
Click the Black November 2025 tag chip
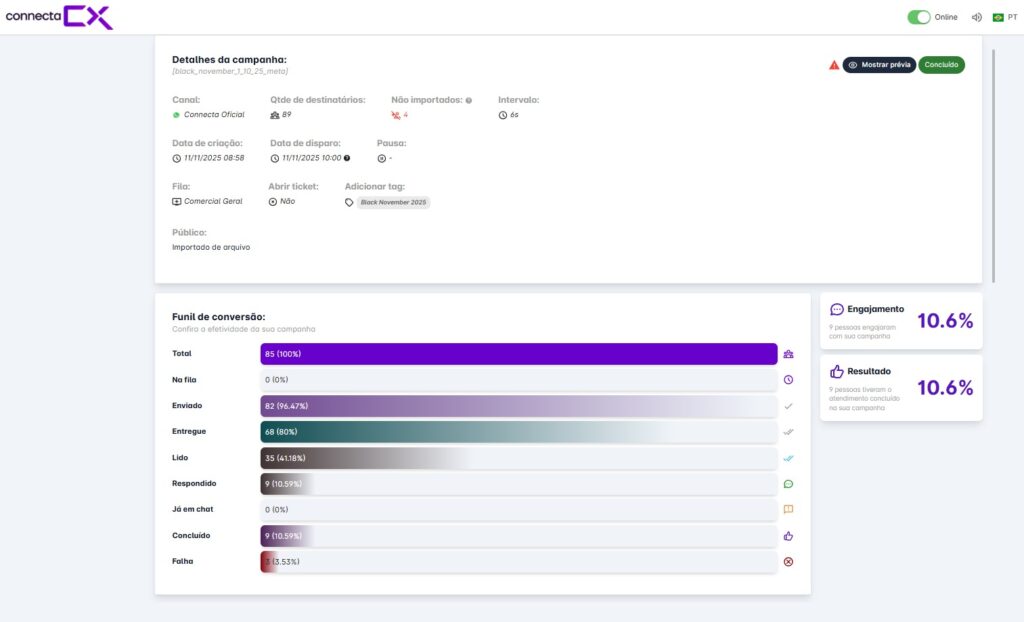(393, 202)
